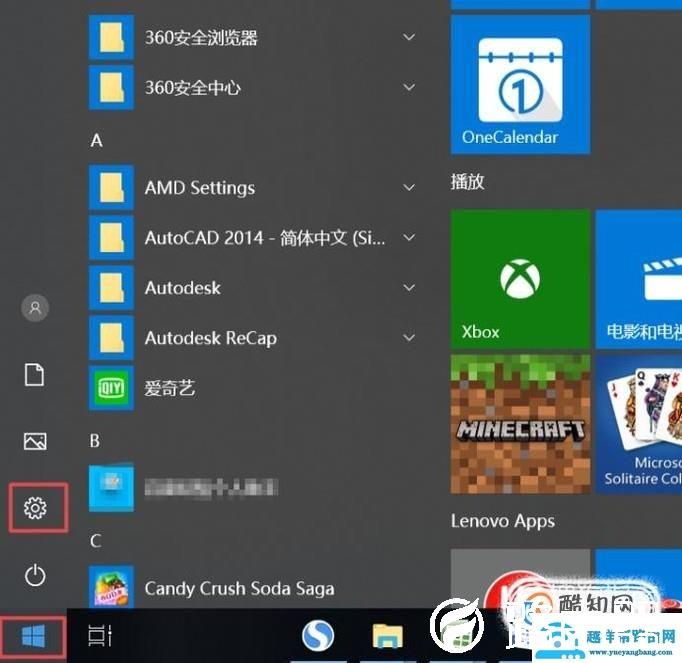The height and width of the screenshot is (663, 682).
Task: Expand the 360安全浏览器 folder chevron
Action: coord(409,37)
